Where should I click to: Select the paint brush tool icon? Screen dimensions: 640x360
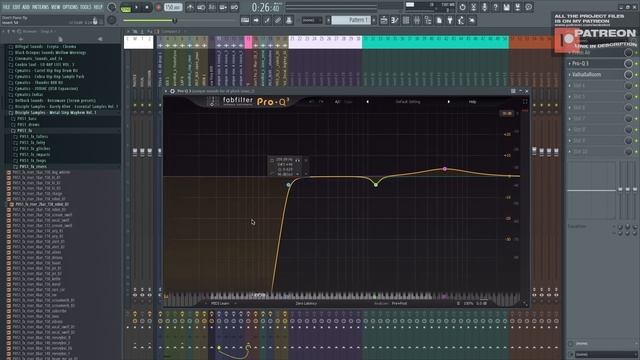(278, 20)
